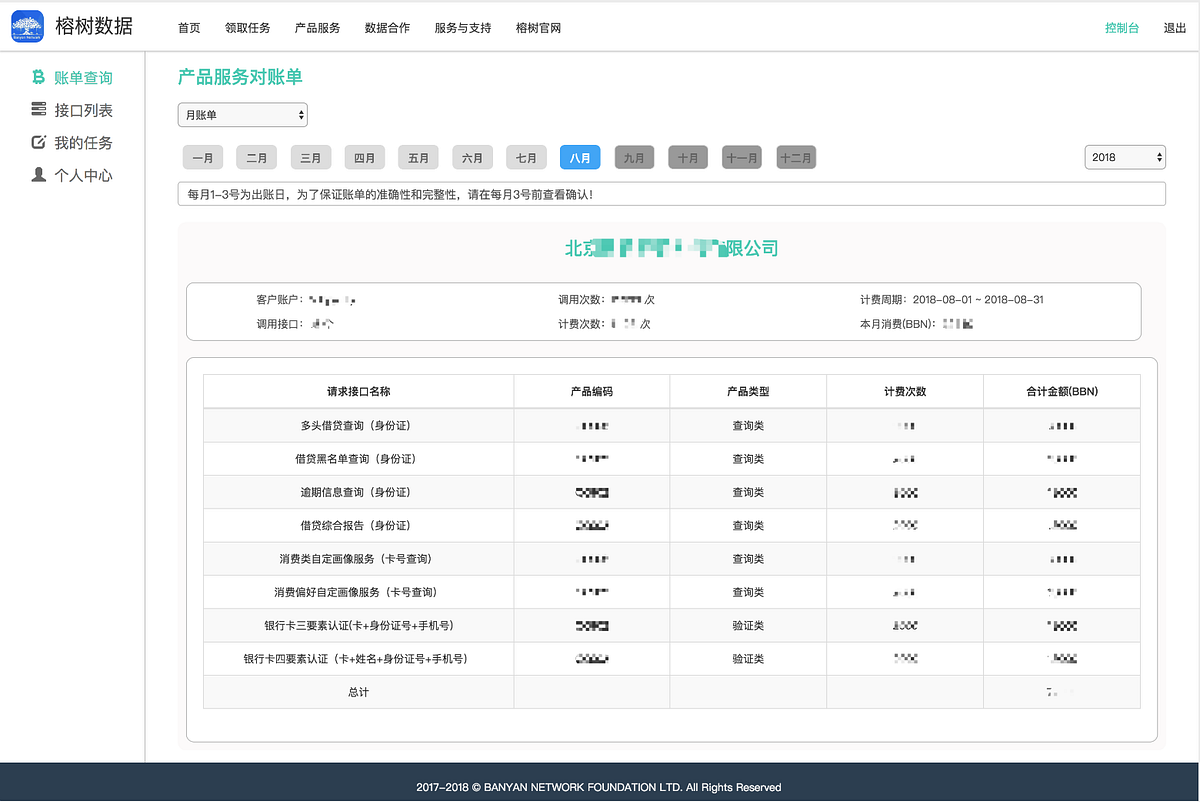The width and height of the screenshot is (1200, 802).
Task: Click the 借贷黑名单查询（身份证） row name
Action: pos(358,459)
